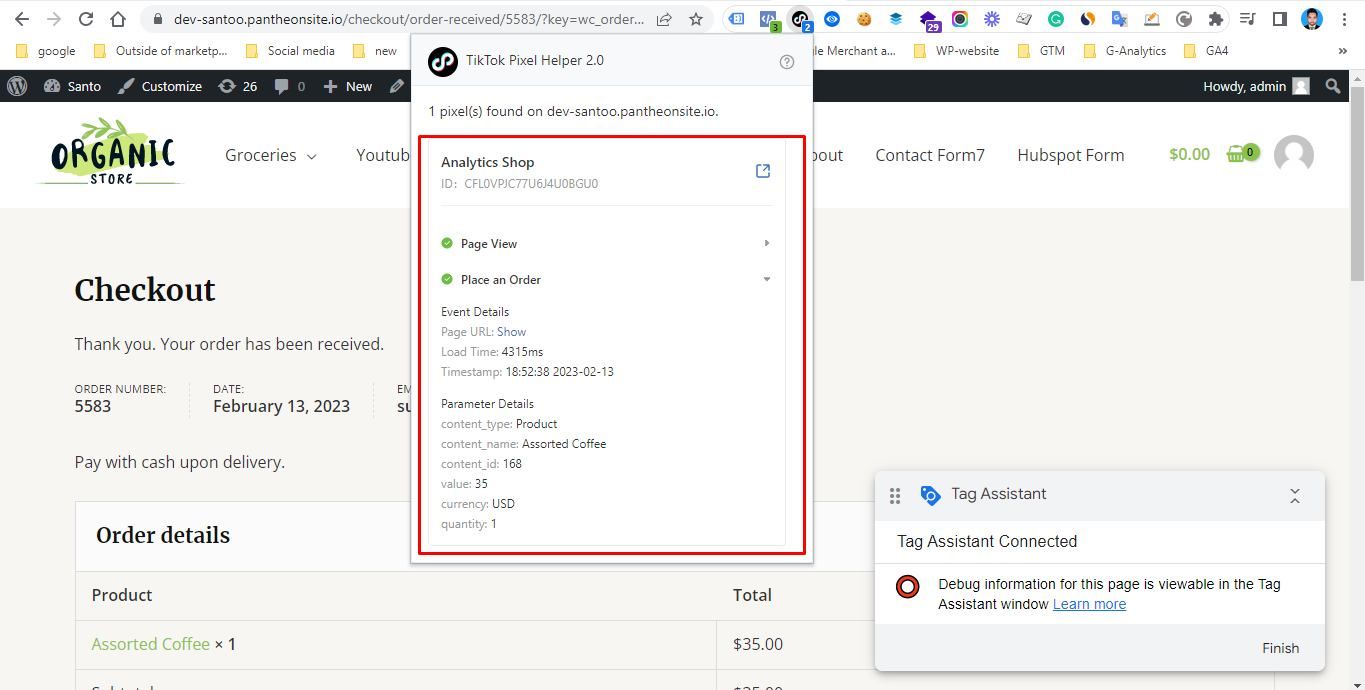Open the Assorted Coffee product link
The image size is (1365, 690).
[x=150, y=644]
